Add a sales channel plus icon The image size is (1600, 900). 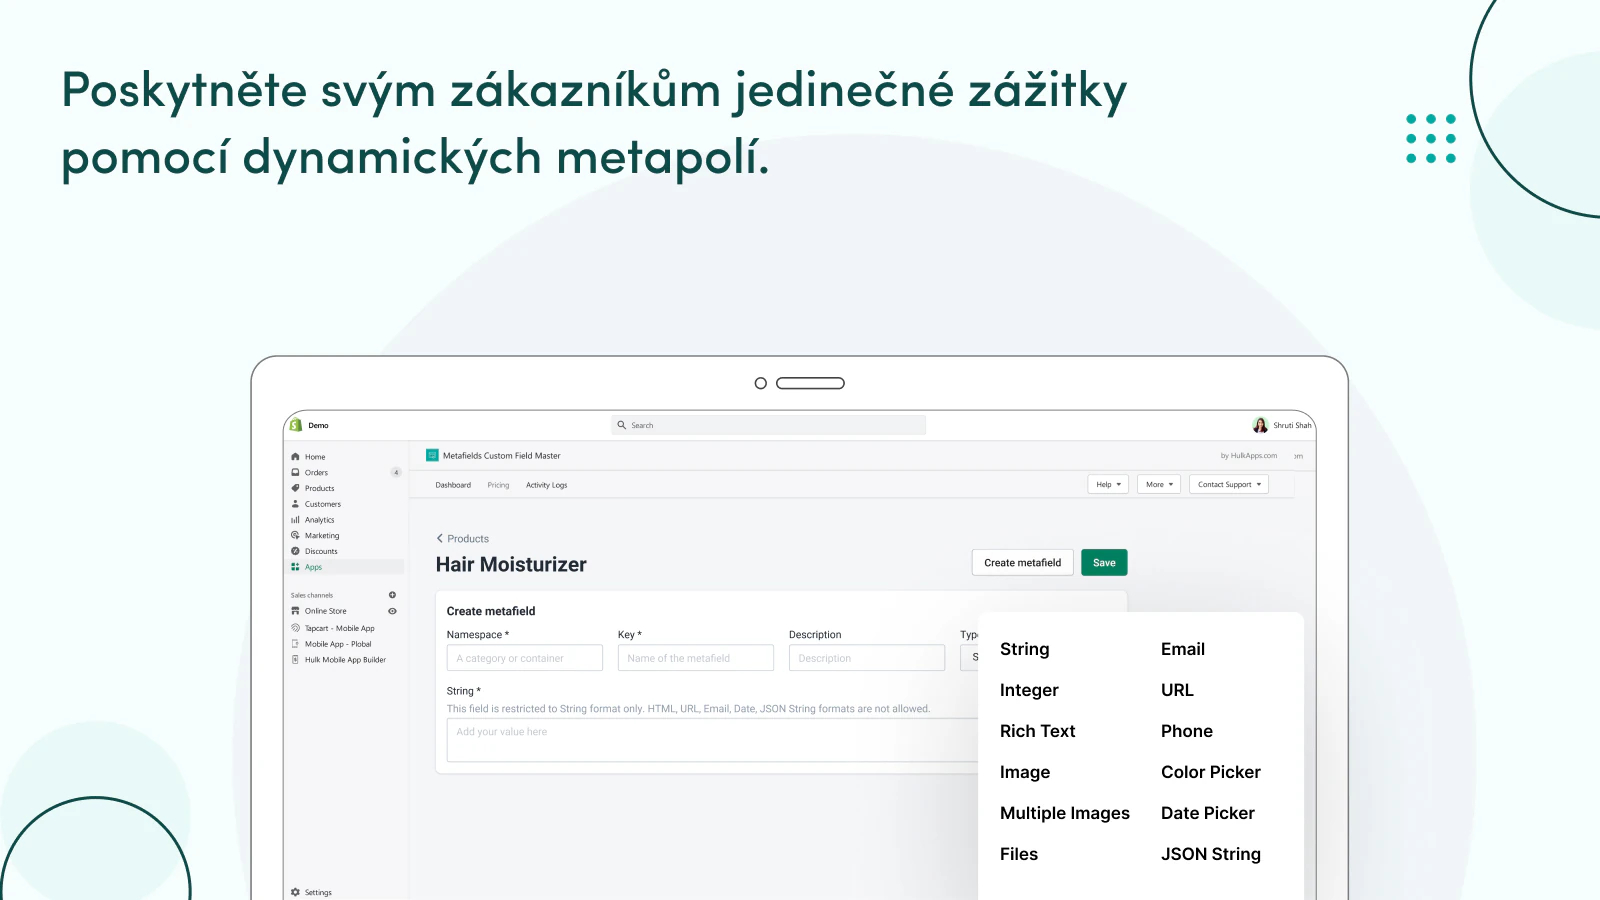point(392,595)
